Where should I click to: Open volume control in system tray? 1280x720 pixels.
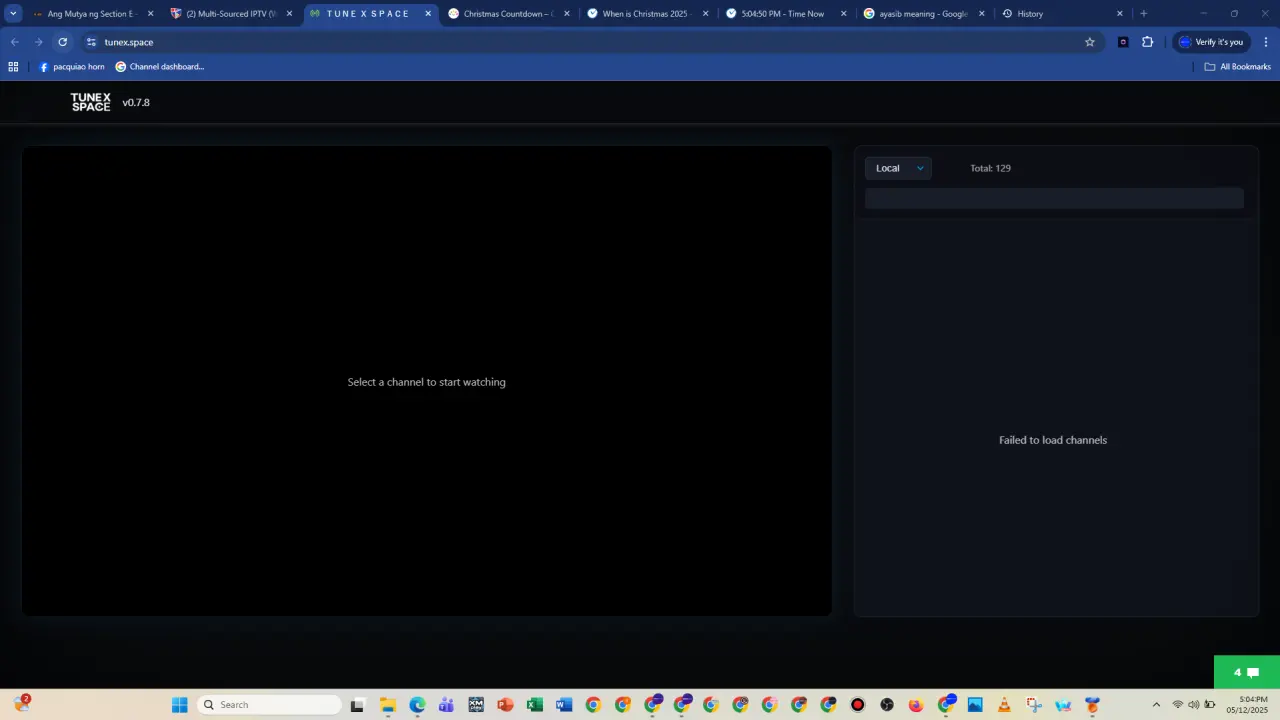click(x=1193, y=705)
